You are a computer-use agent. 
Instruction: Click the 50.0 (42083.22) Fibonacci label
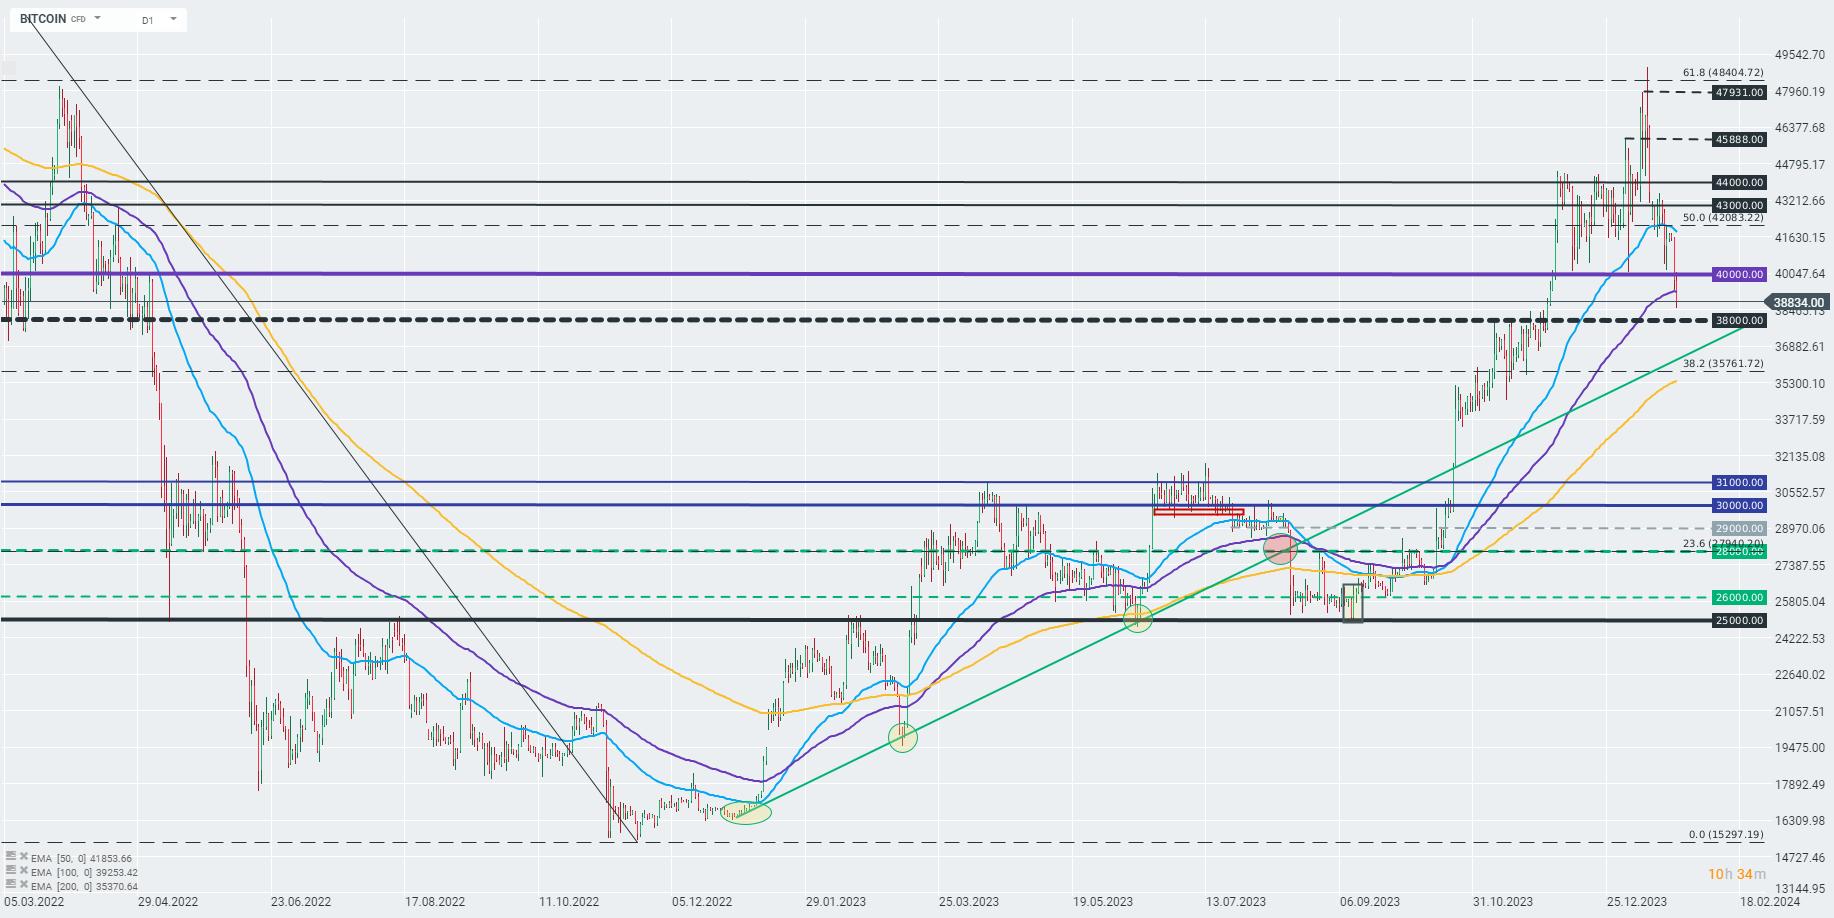1723,217
